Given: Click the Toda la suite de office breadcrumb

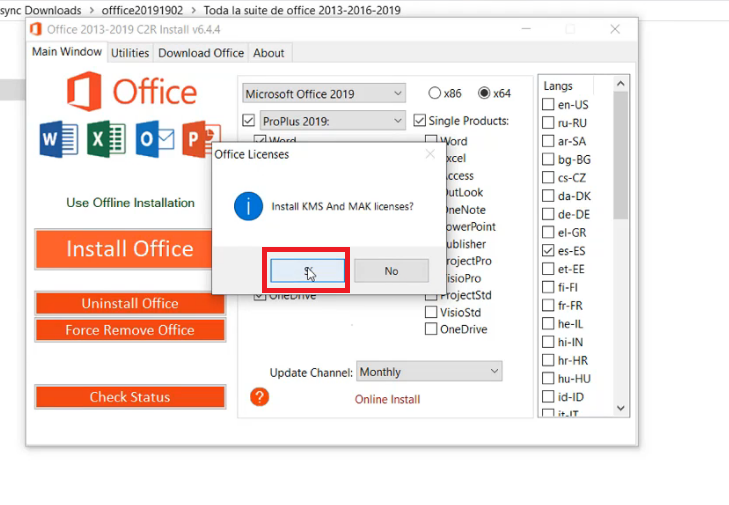Looking at the screenshot, I should click(302, 10).
